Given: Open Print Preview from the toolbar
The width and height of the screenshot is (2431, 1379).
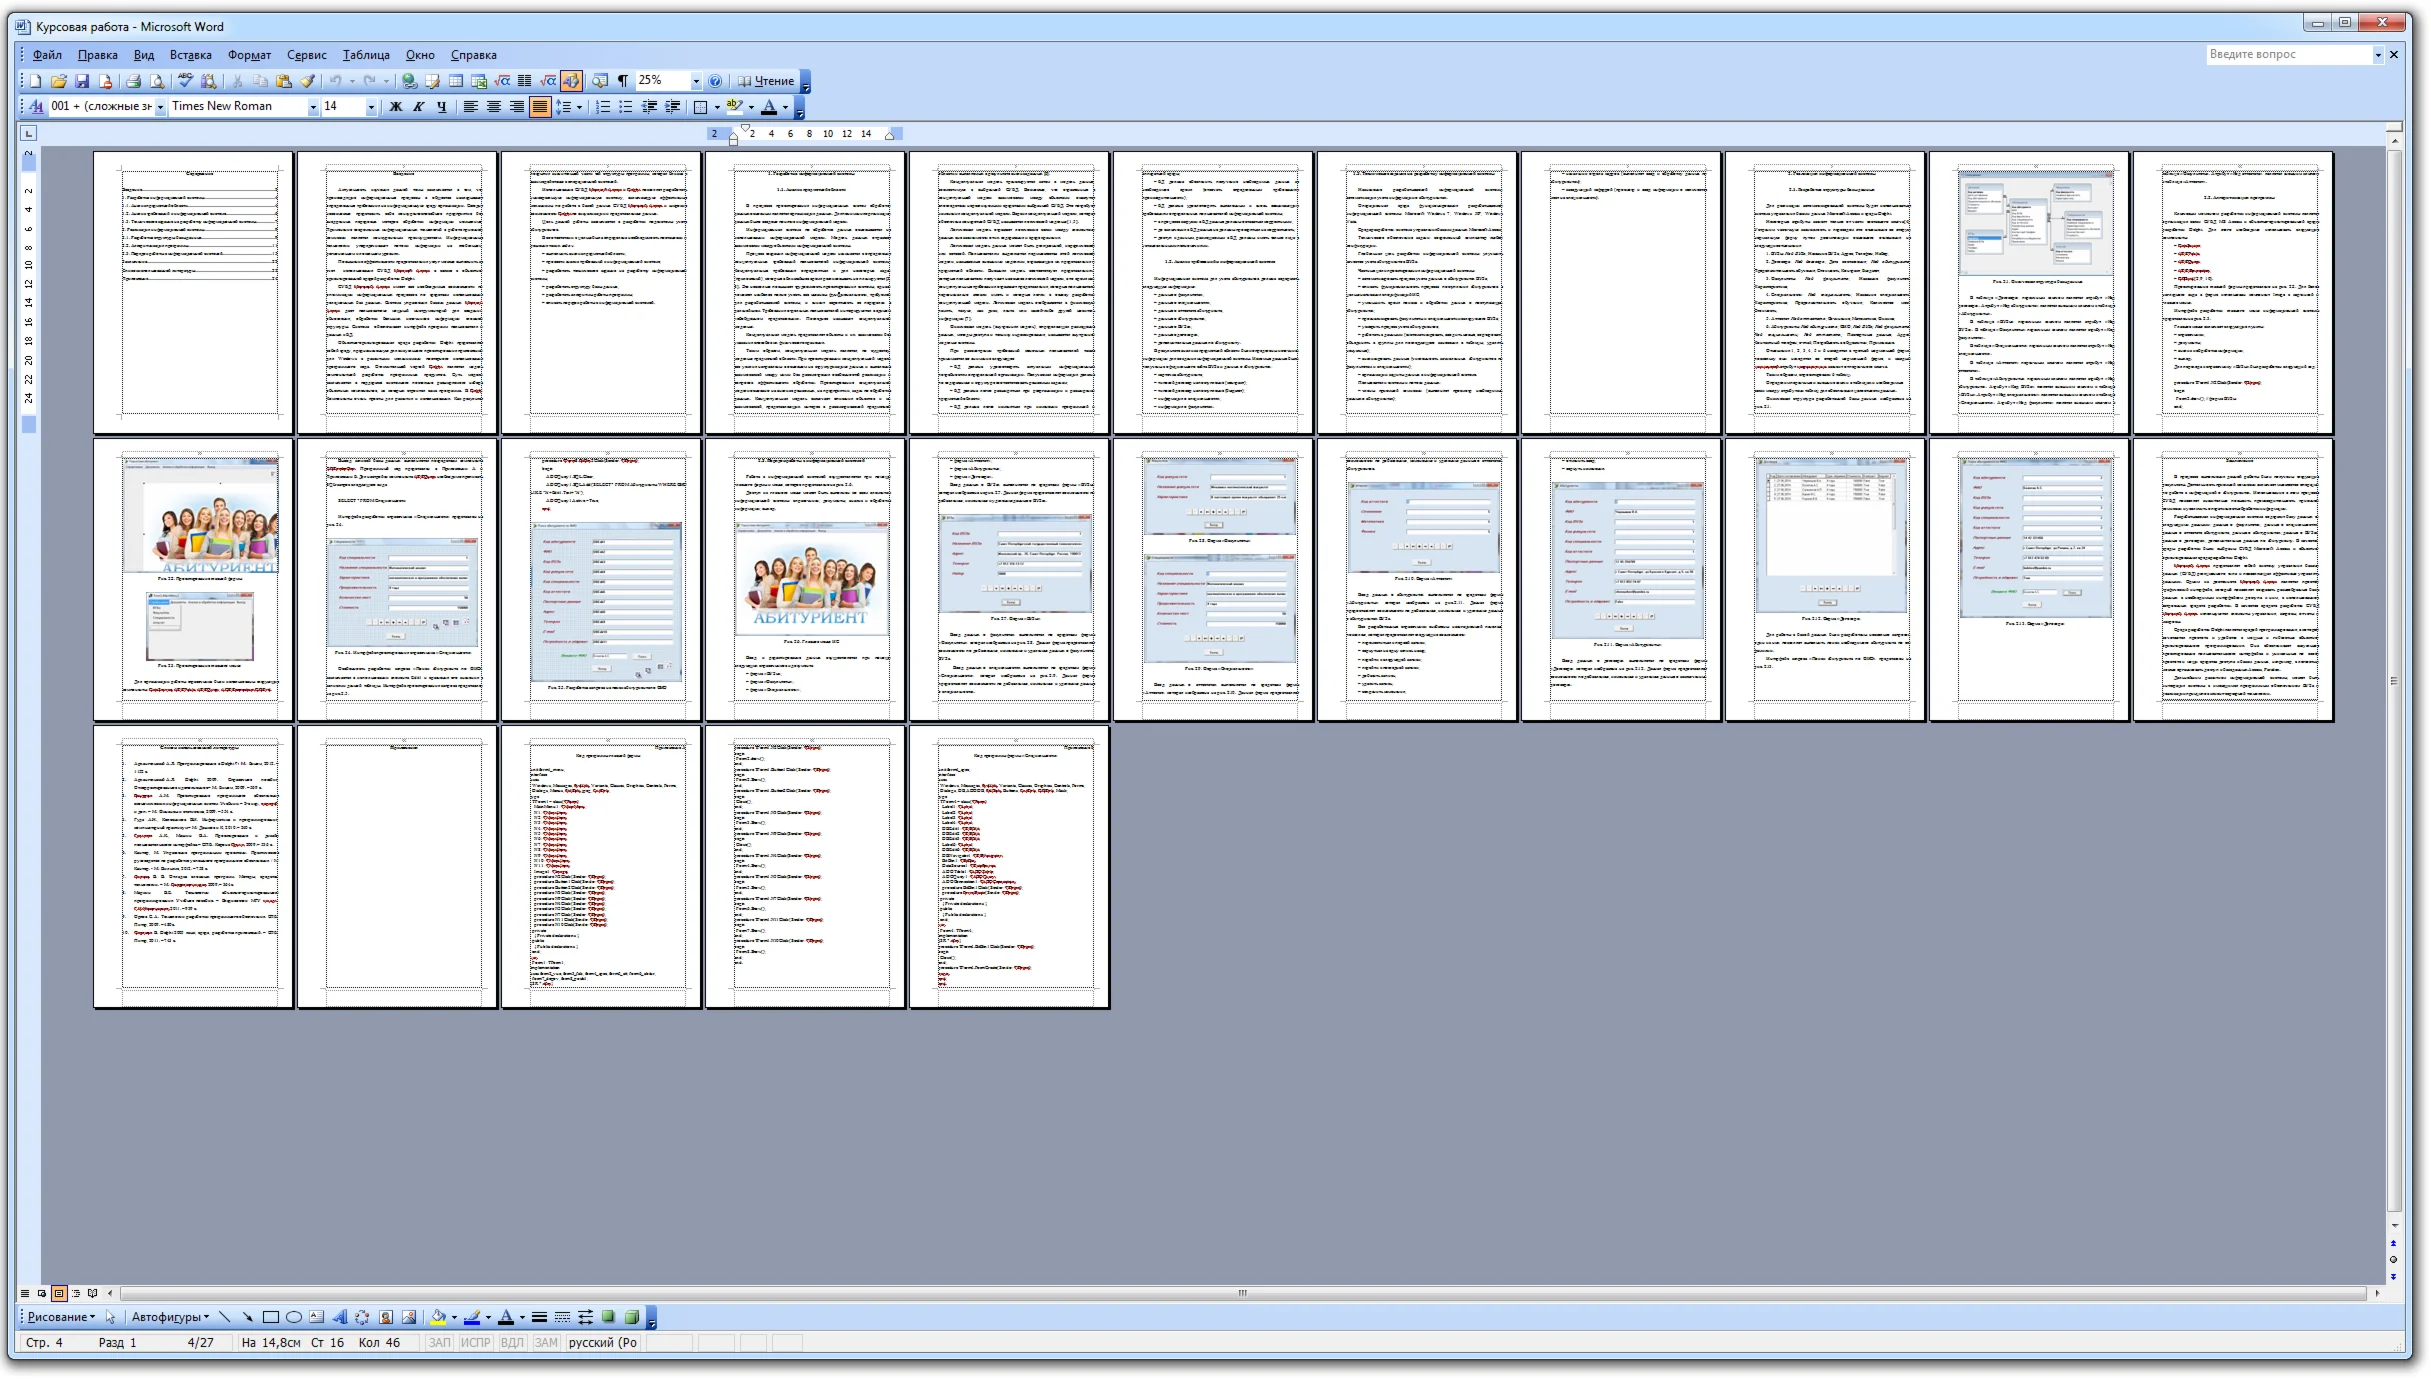Looking at the screenshot, I should (156, 81).
